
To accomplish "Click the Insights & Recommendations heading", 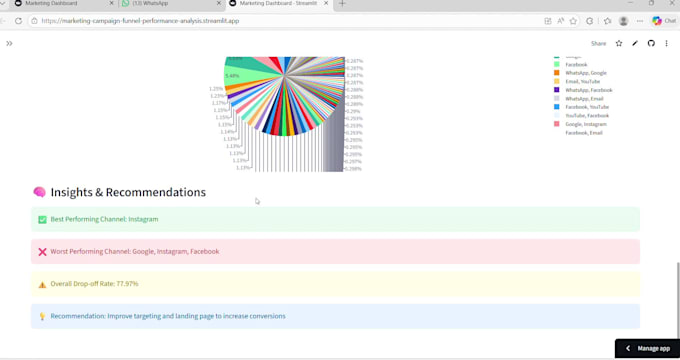I will click(x=128, y=192).
